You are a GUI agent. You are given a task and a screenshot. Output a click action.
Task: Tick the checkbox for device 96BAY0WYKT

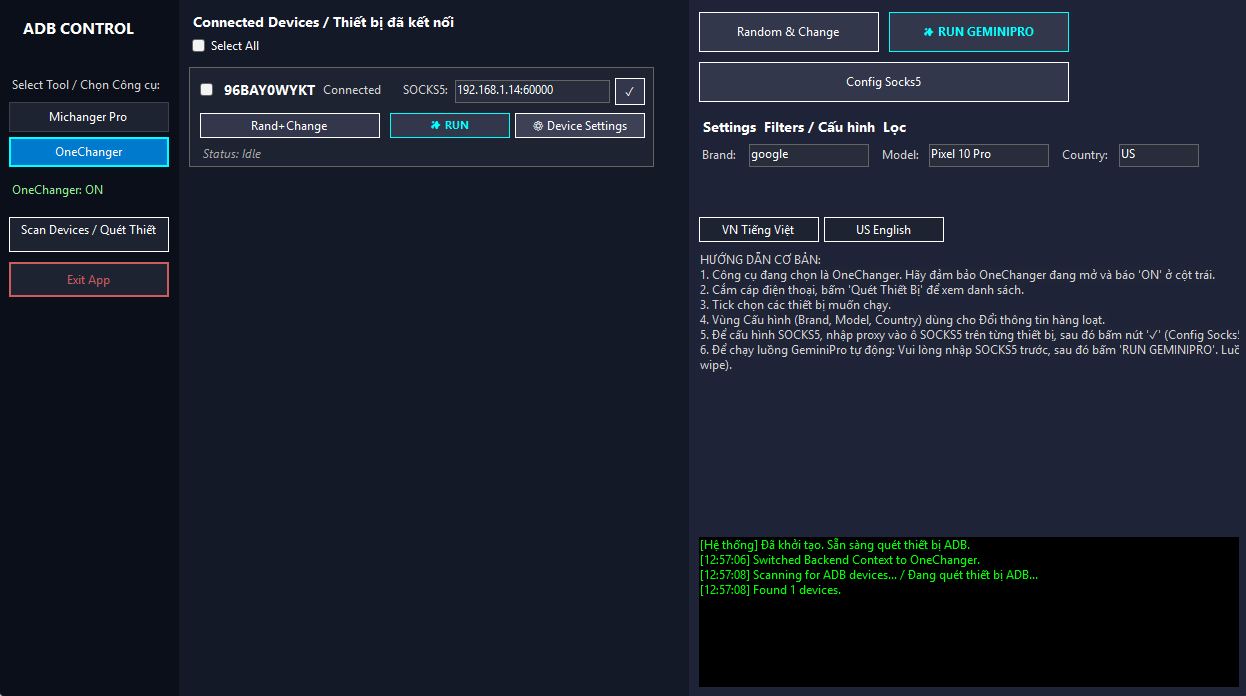[207, 90]
